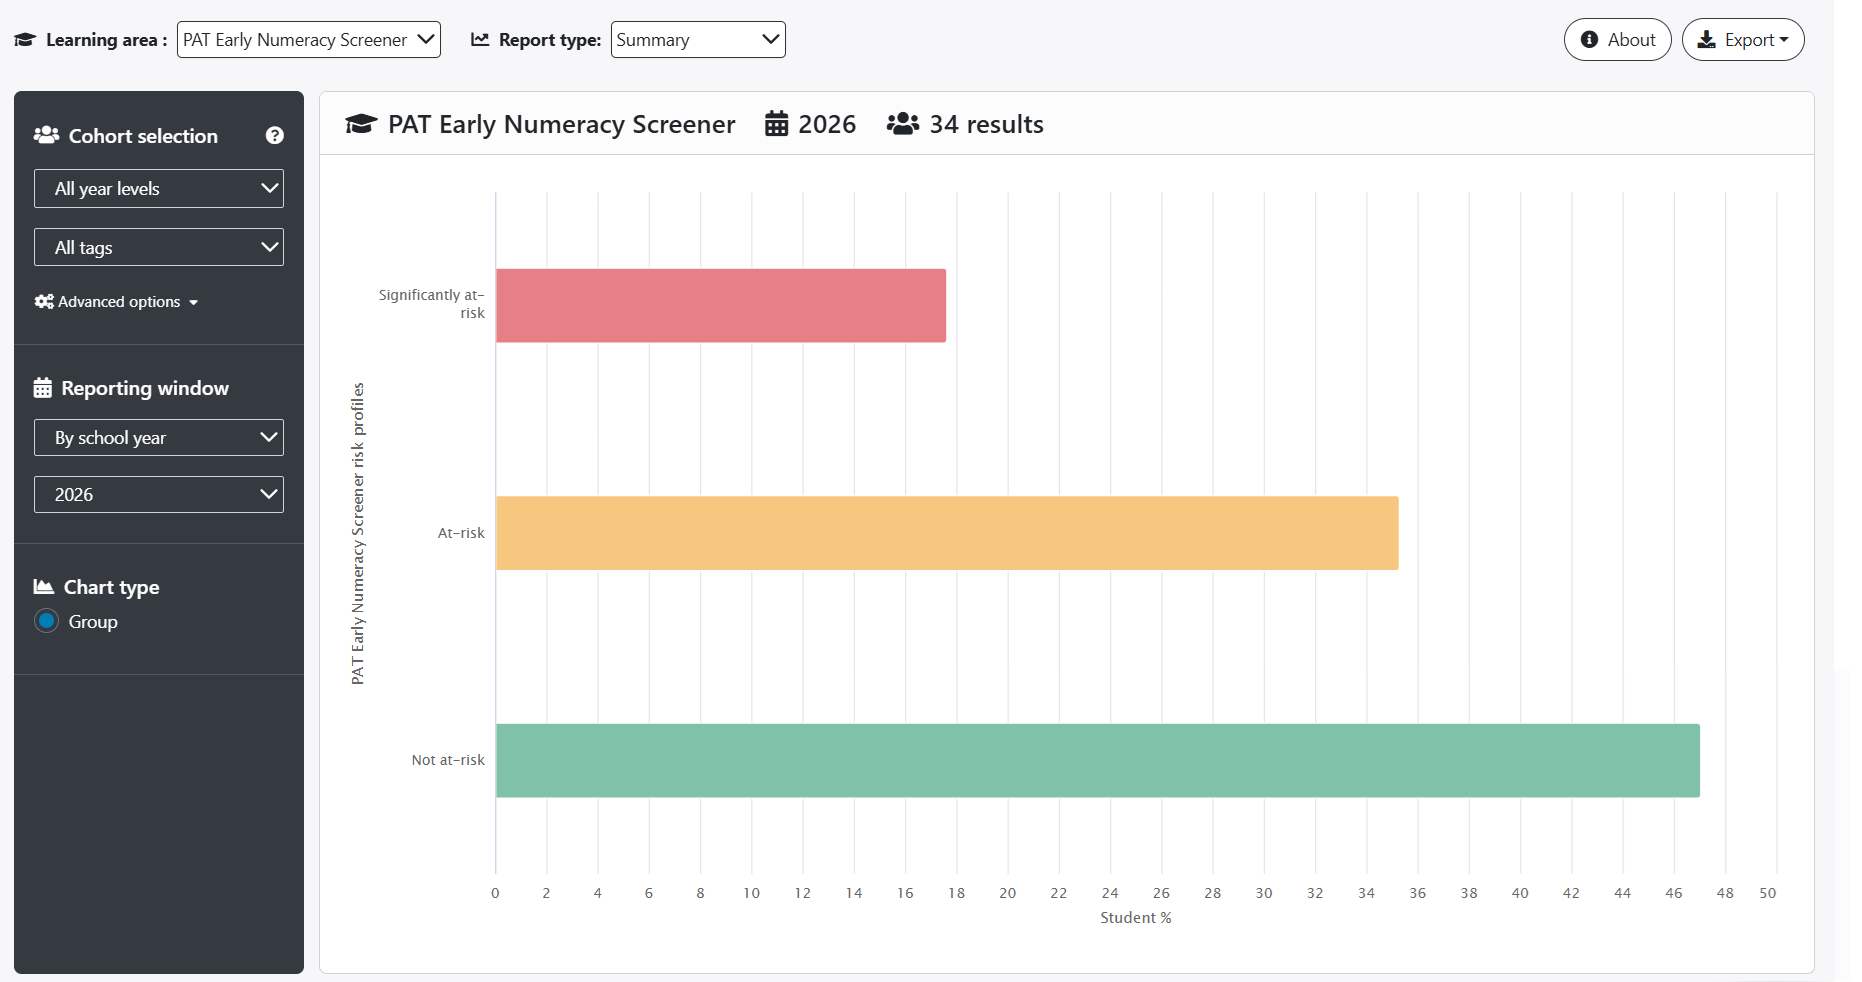Click the Cohort selection help question-mark icon
The height and width of the screenshot is (982, 1862).
pos(275,136)
